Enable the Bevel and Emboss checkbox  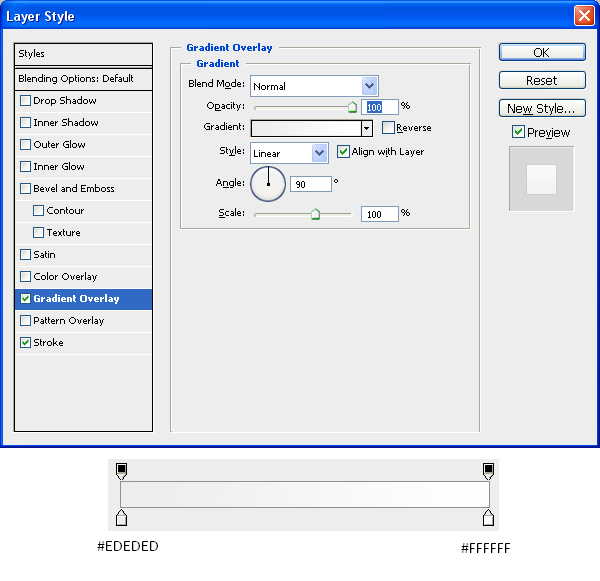tap(25, 189)
